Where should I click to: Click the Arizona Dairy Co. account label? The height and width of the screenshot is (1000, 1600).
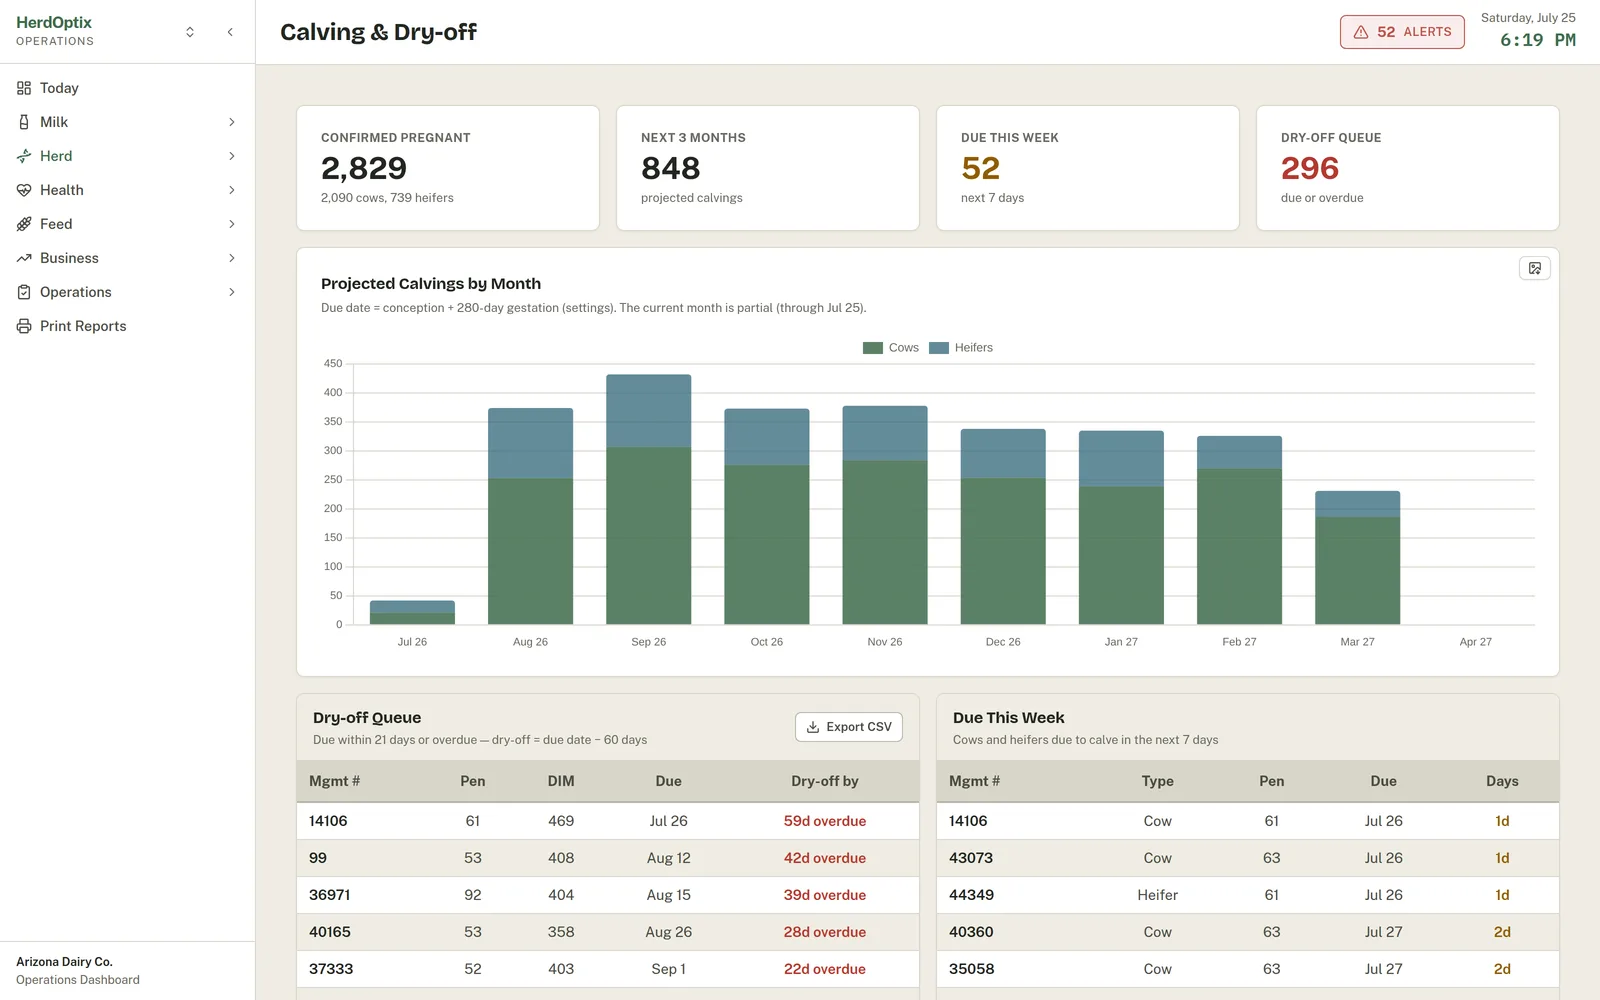(x=64, y=962)
